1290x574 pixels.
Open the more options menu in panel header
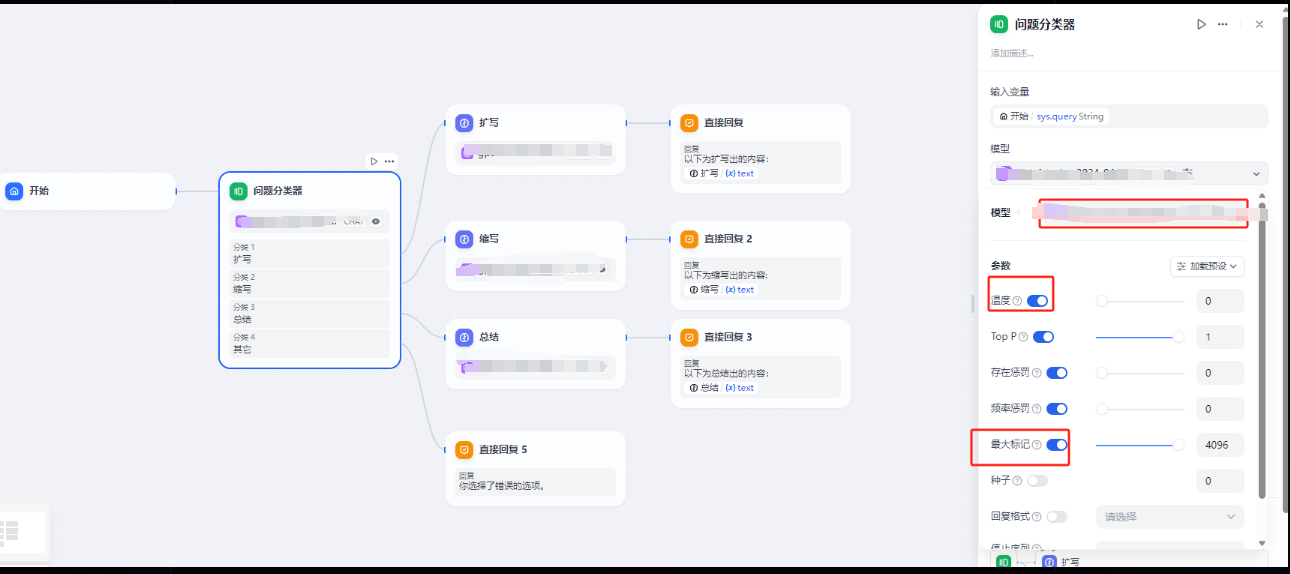tap(1223, 24)
